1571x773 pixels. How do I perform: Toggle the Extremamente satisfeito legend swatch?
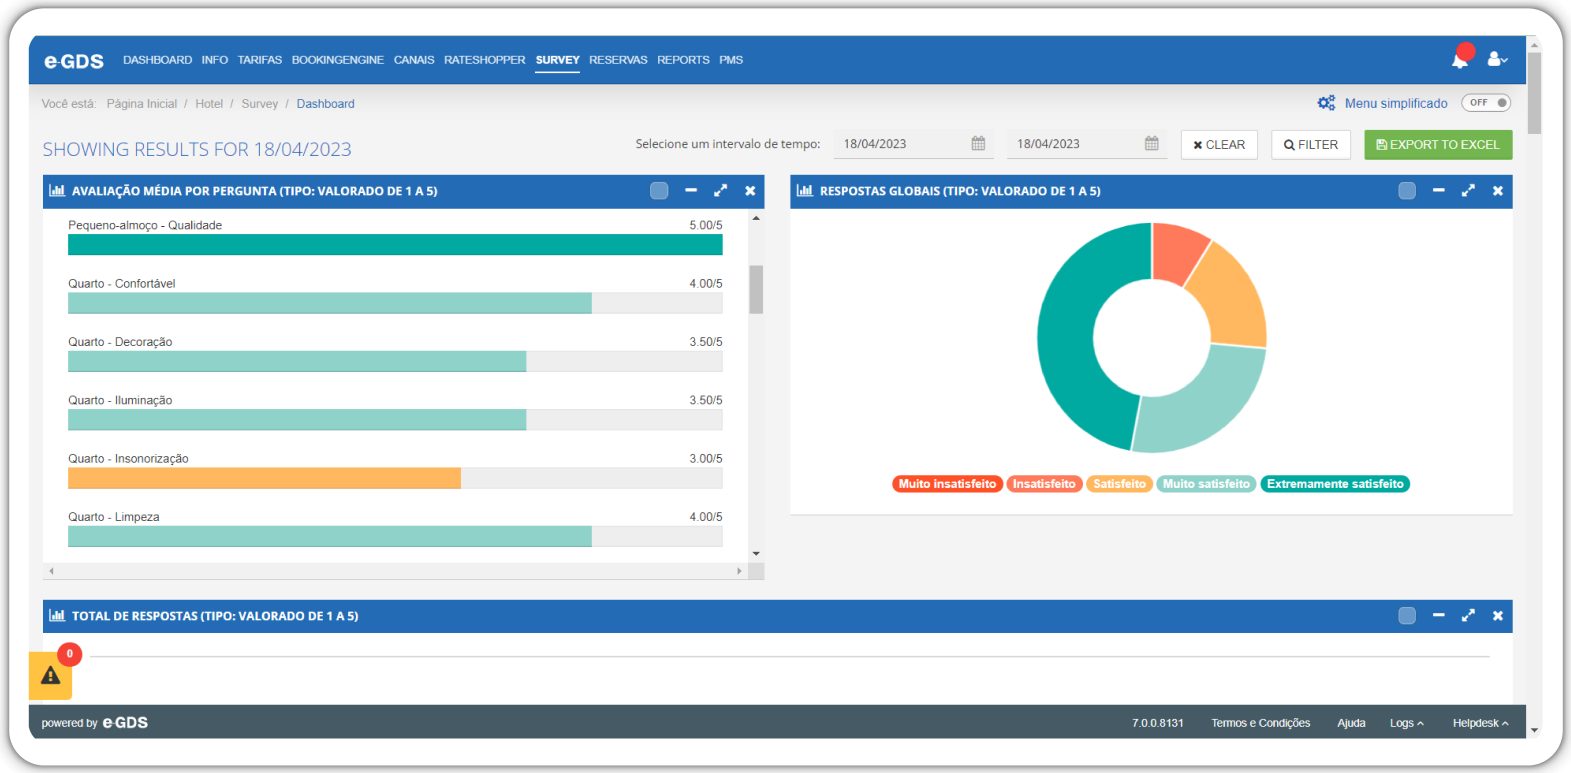point(1335,484)
